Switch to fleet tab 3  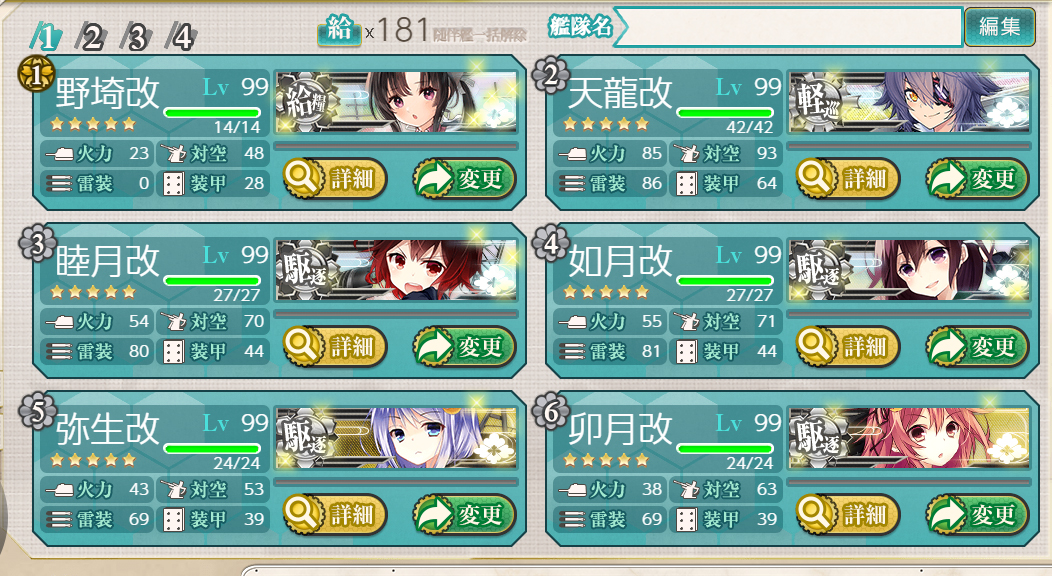136,36
